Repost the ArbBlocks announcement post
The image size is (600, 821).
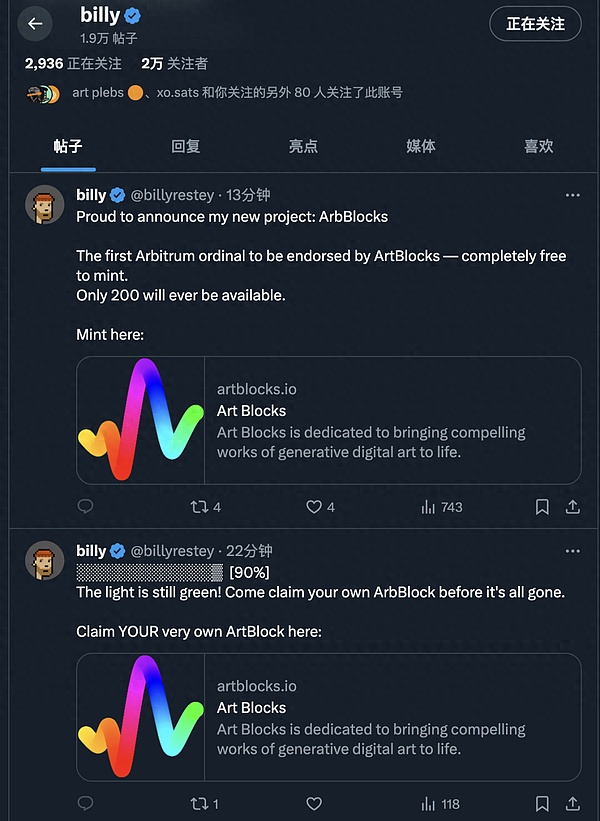pyautogui.click(x=199, y=507)
